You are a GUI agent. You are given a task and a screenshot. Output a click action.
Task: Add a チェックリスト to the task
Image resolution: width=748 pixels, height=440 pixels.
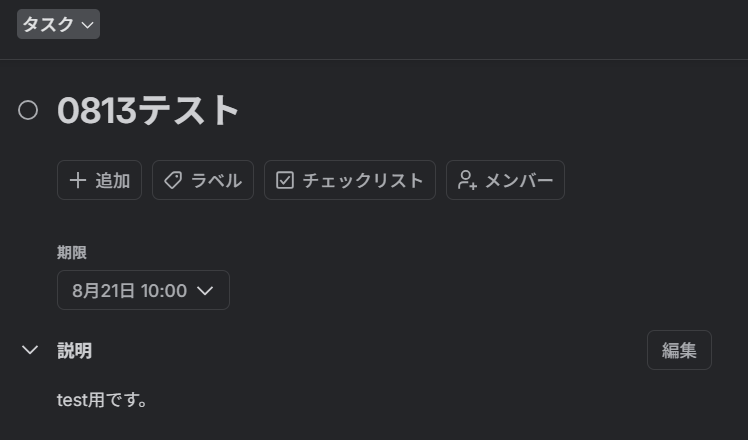350,180
